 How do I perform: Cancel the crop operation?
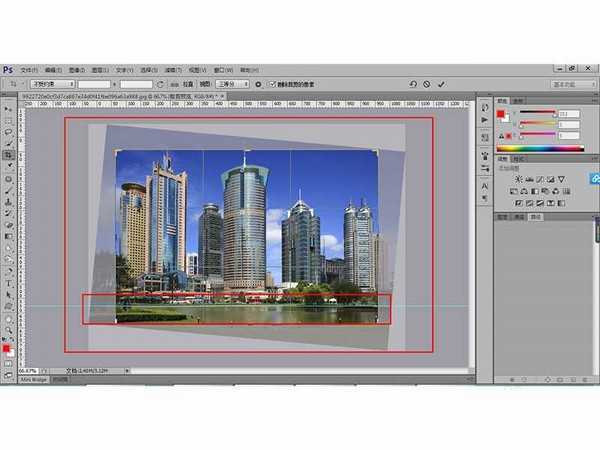pyautogui.click(x=427, y=85)
